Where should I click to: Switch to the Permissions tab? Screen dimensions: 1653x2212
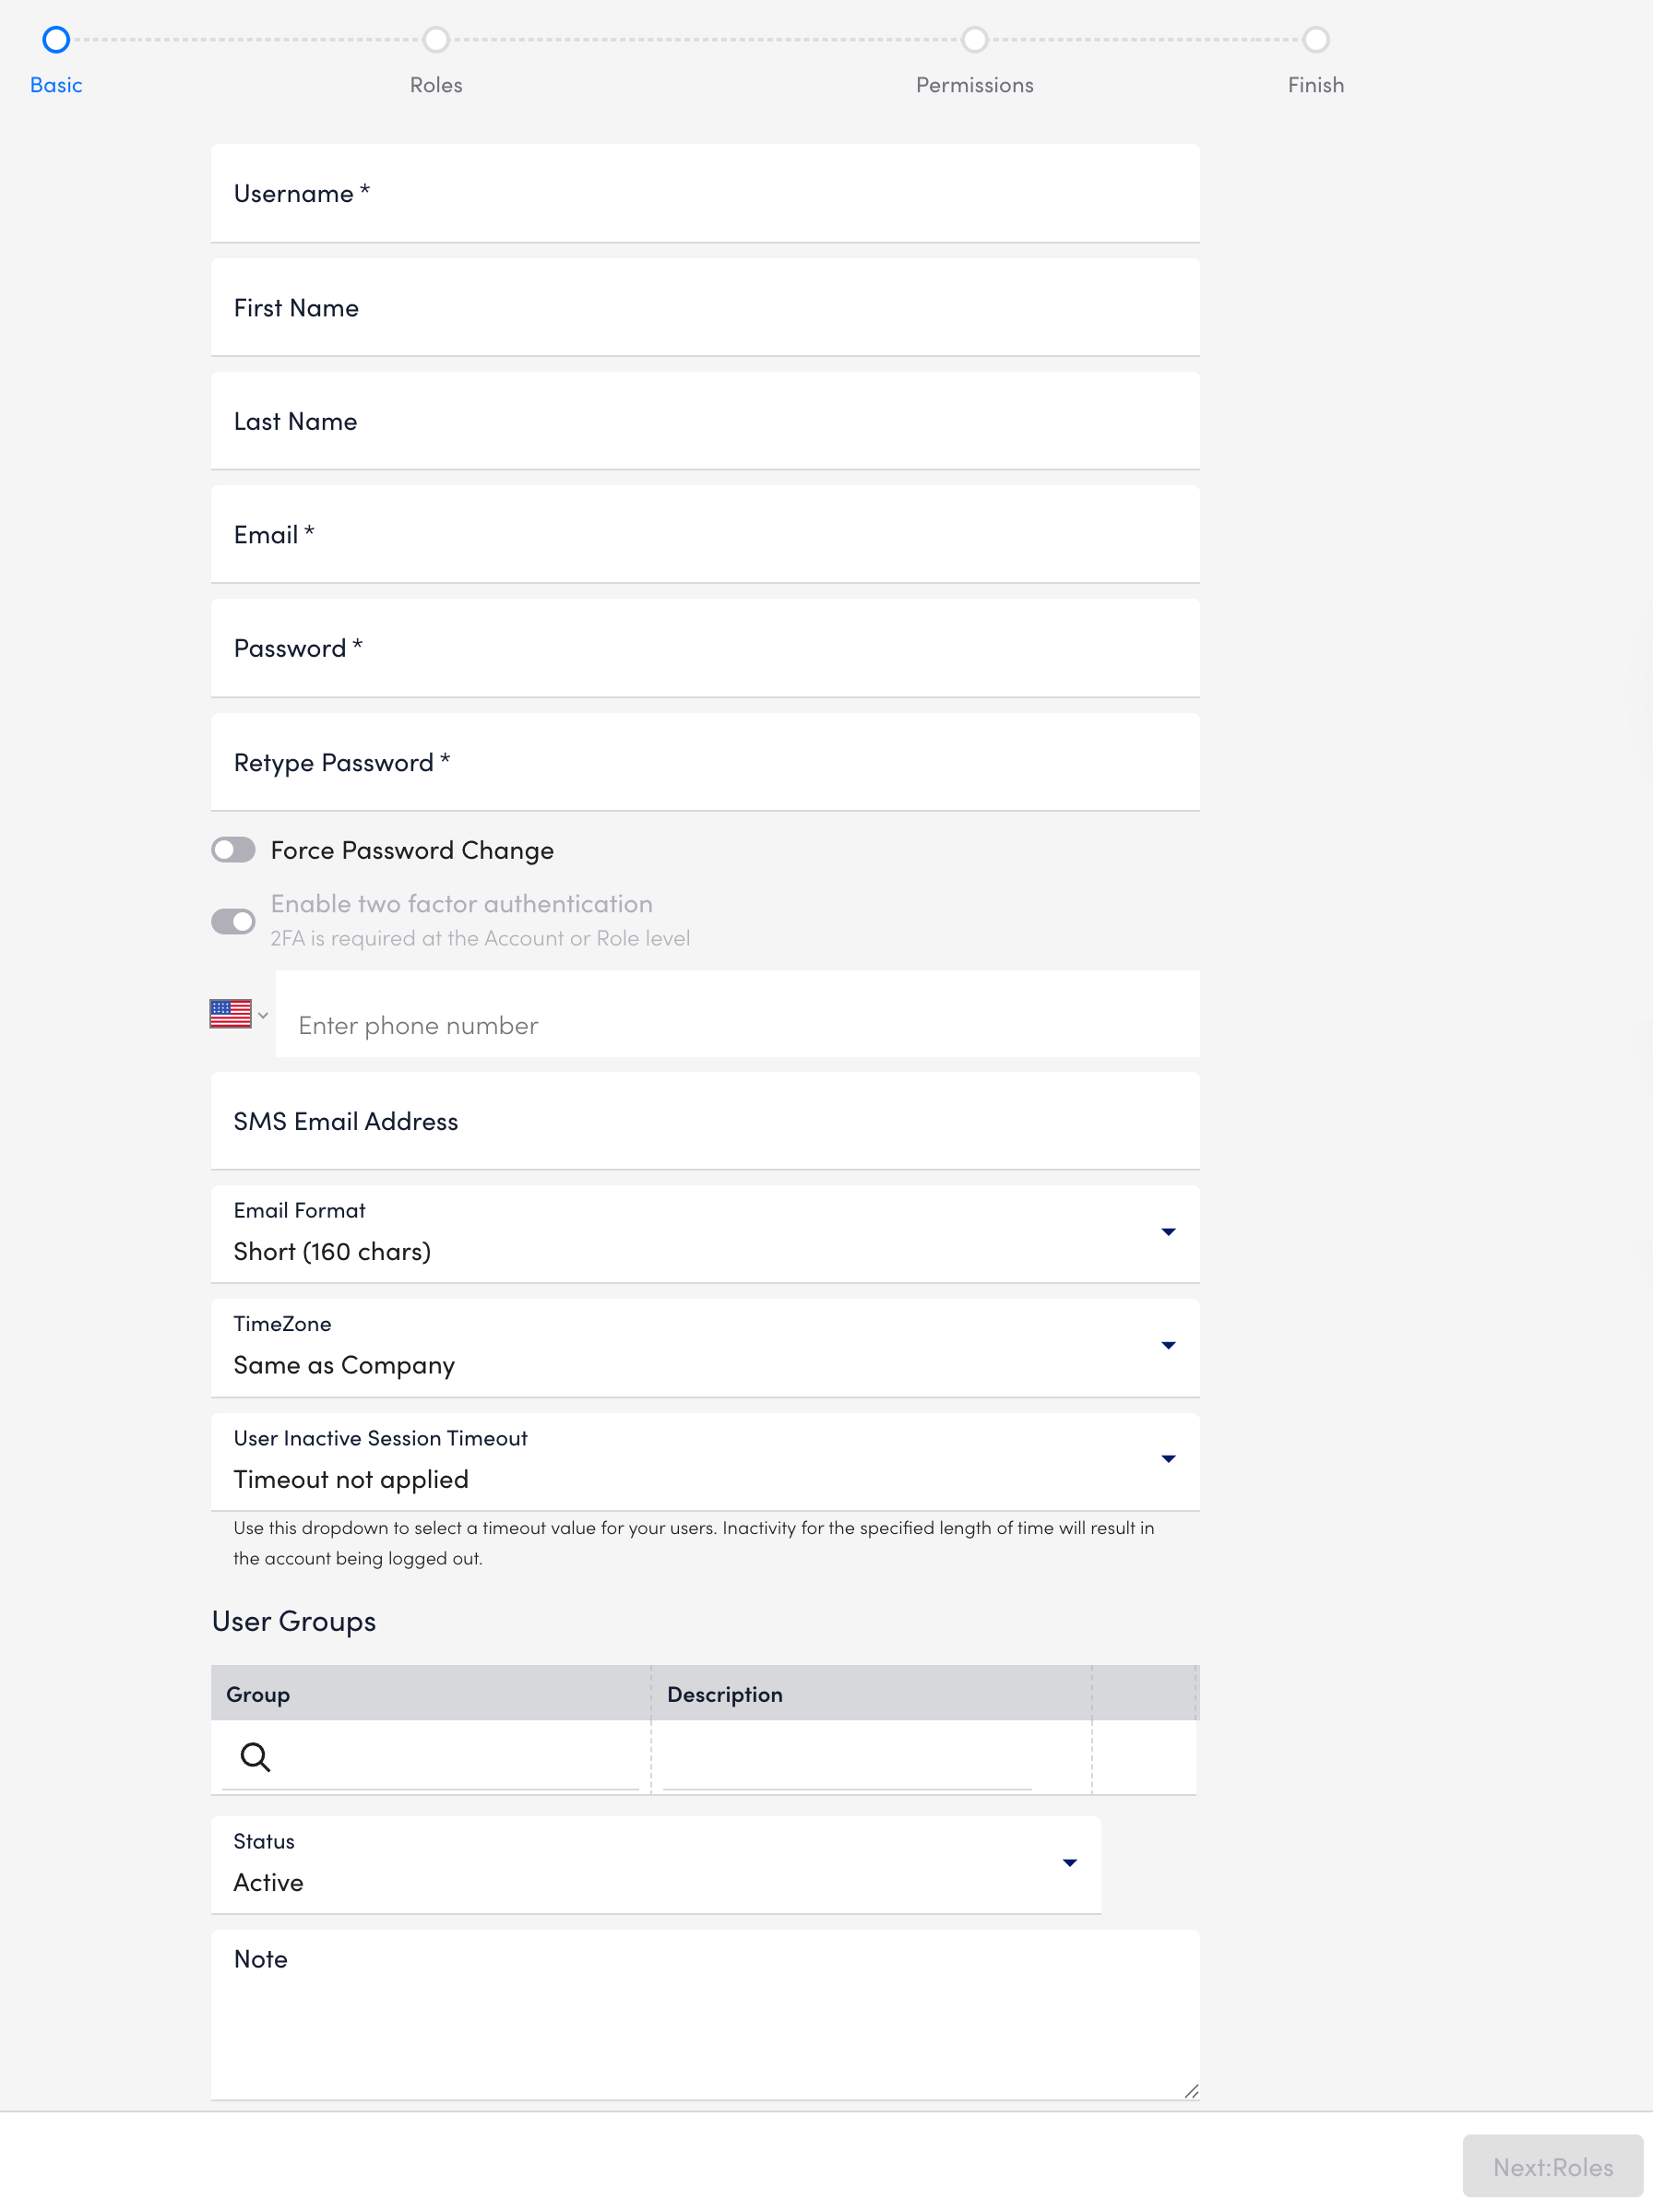tap(974, 85)
